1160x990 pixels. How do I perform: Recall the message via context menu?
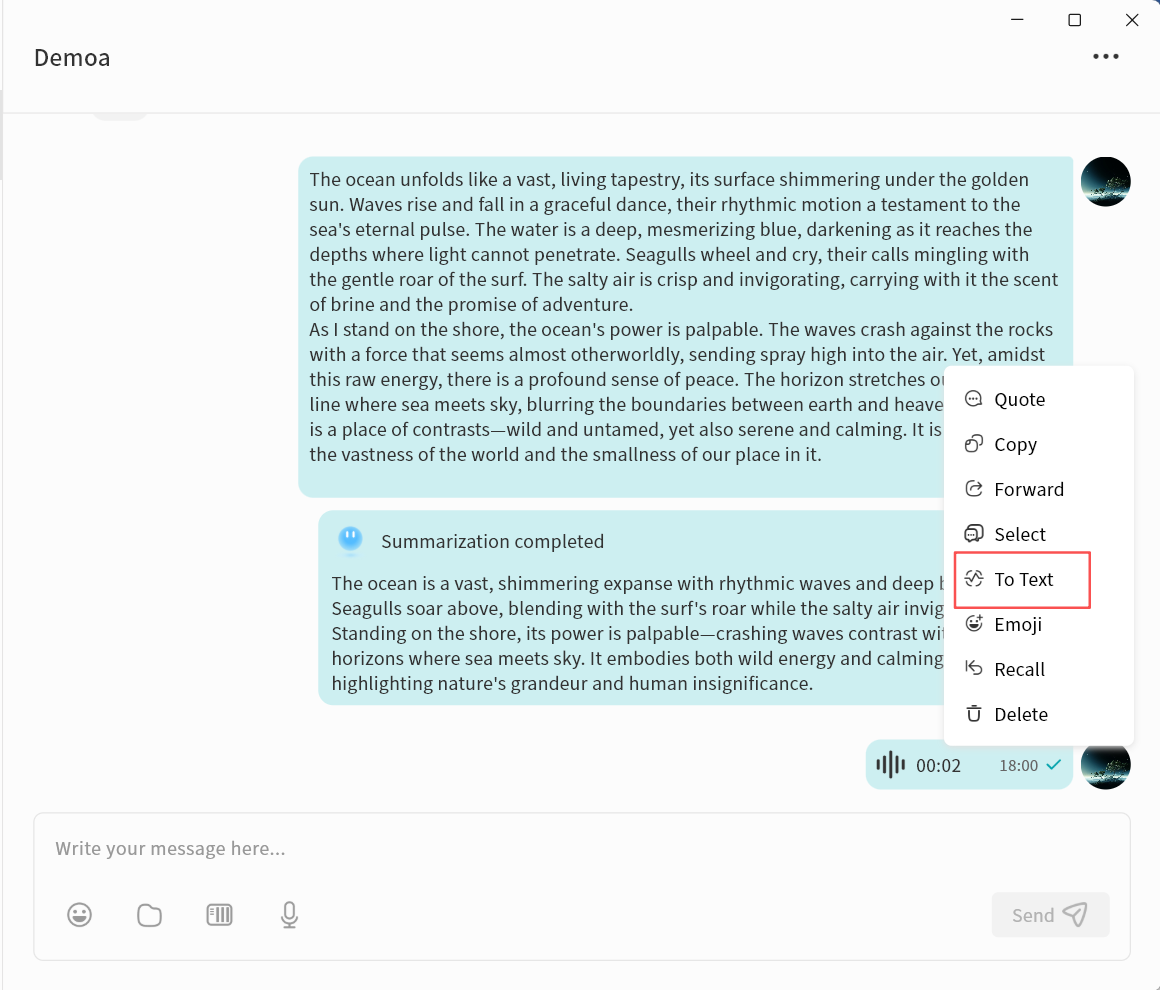click(1019, 669)
